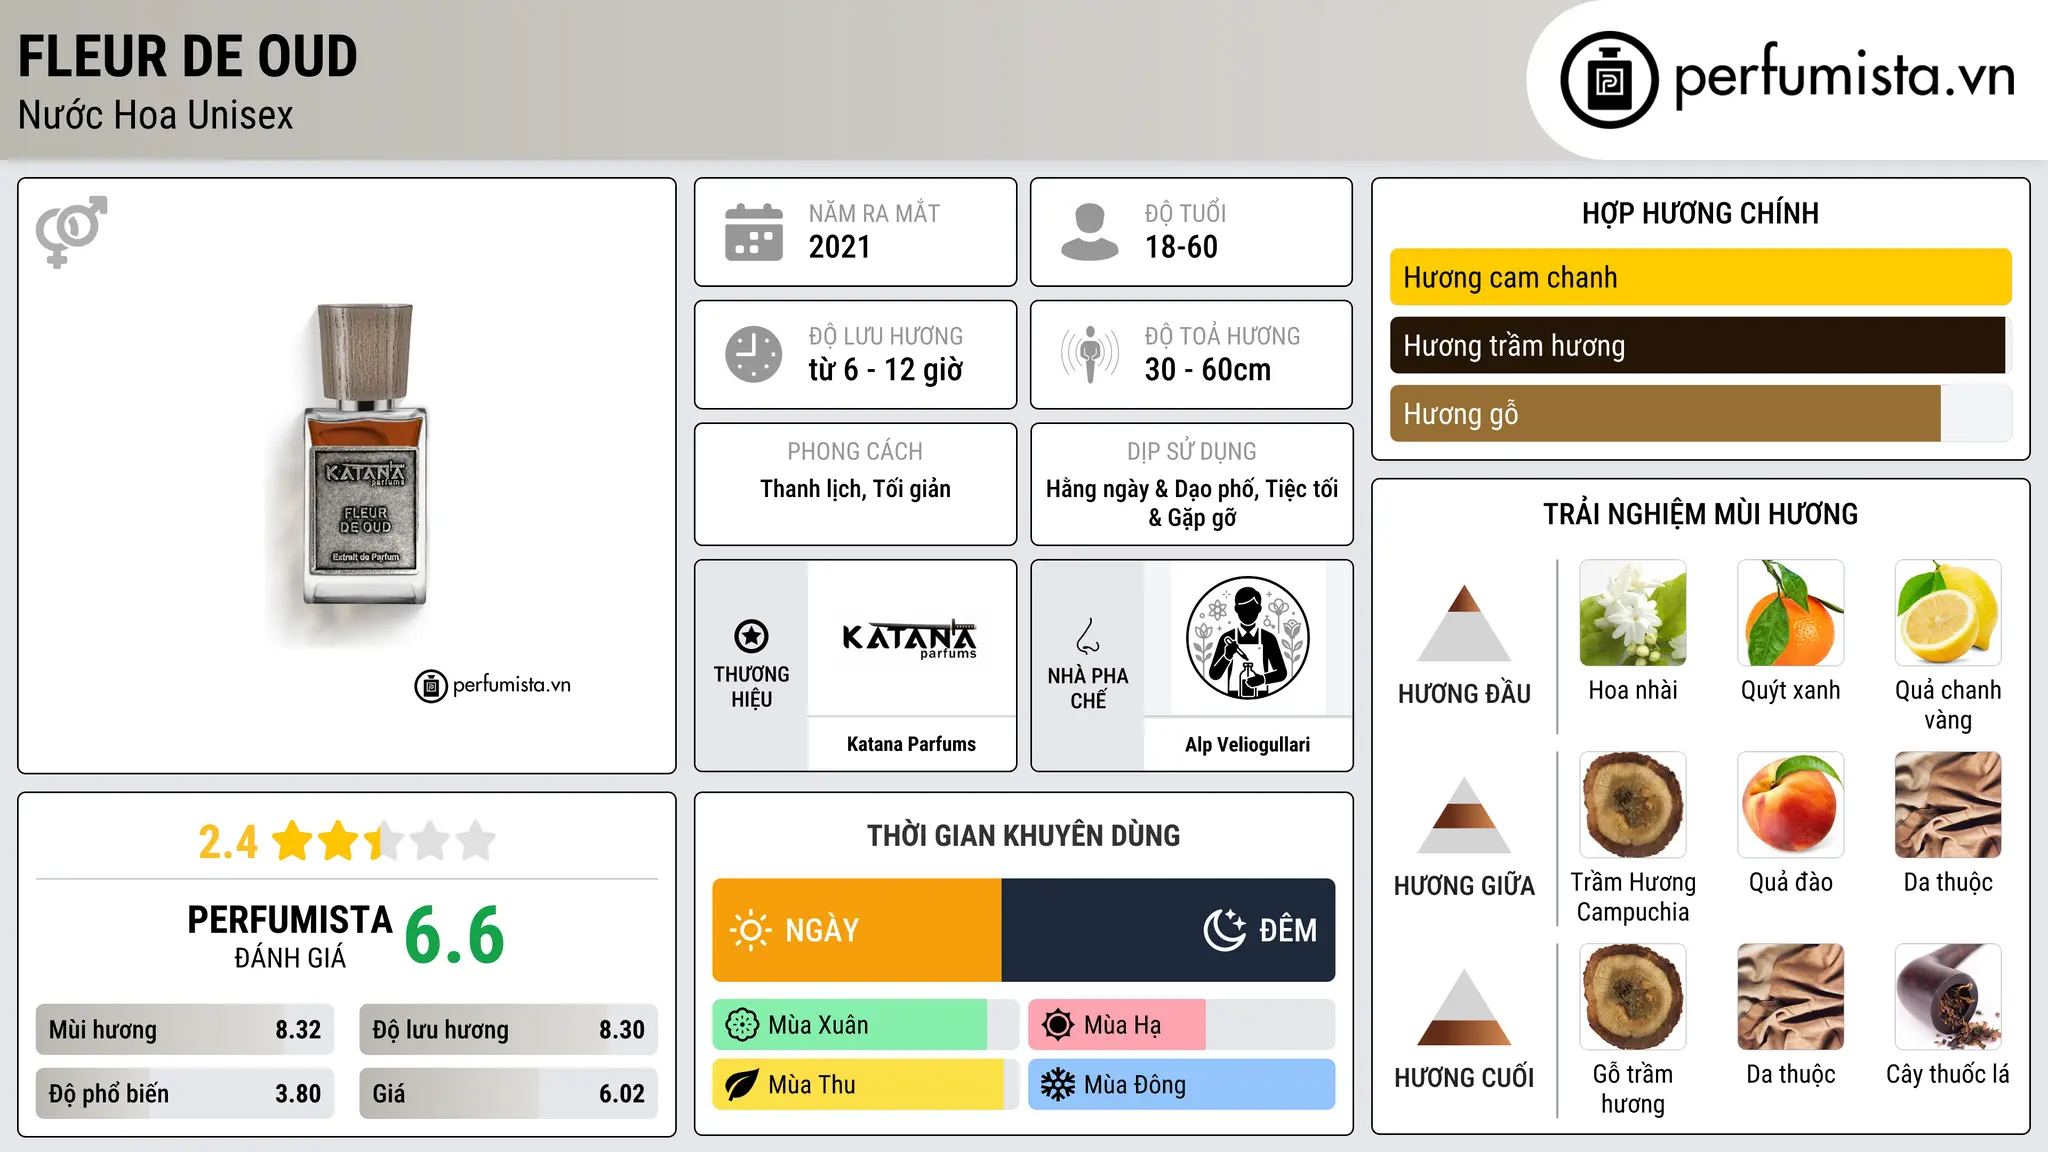Click the occasion text Hằng ngày & Dạo phố
The height and width of the screenshot is (1152, 2048).
[x=1149, y=489]
